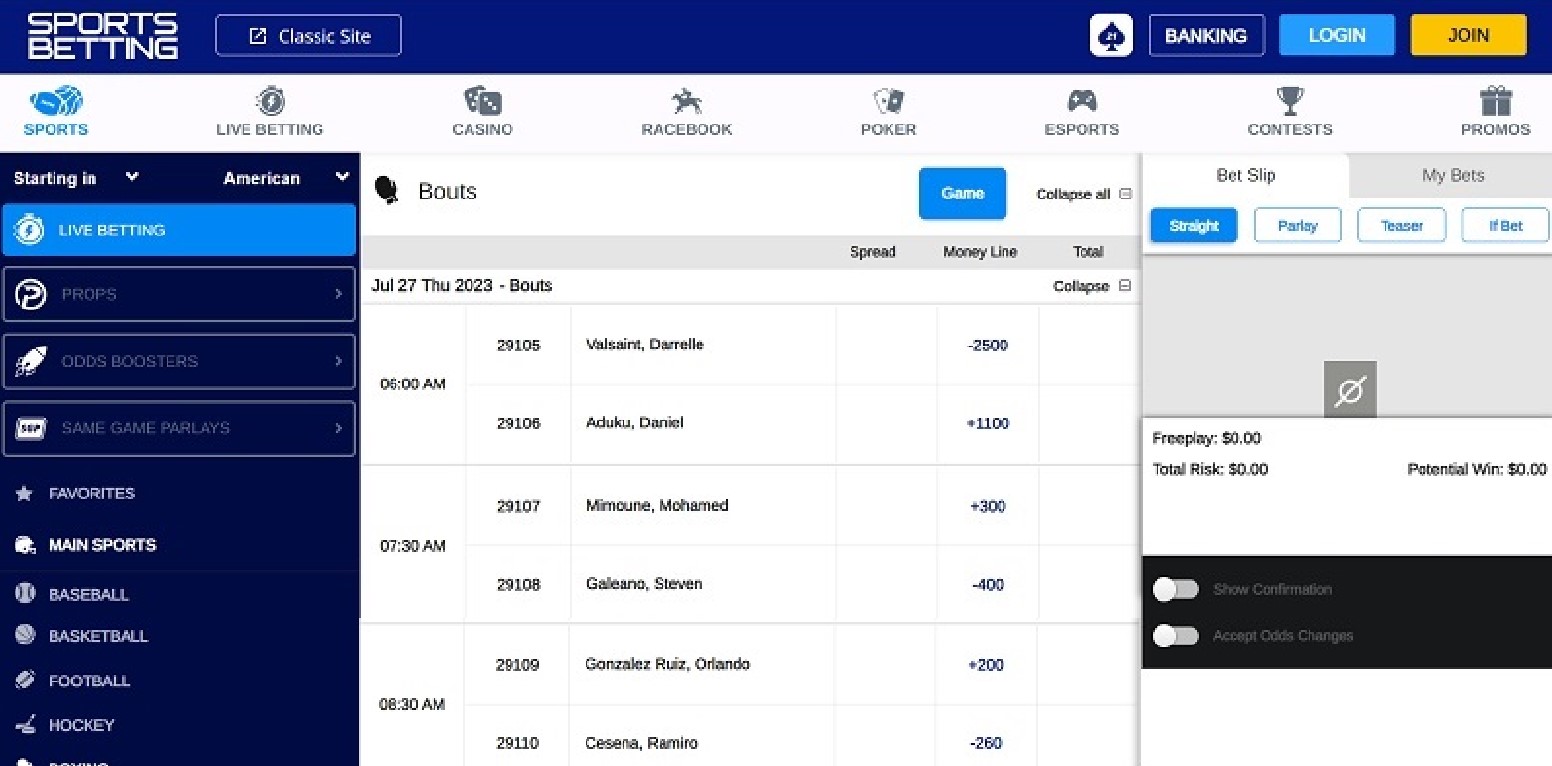Open Contests trophy icon
The width and height of the screenshot is (1552, 766).
click(x=1289, y=101)
